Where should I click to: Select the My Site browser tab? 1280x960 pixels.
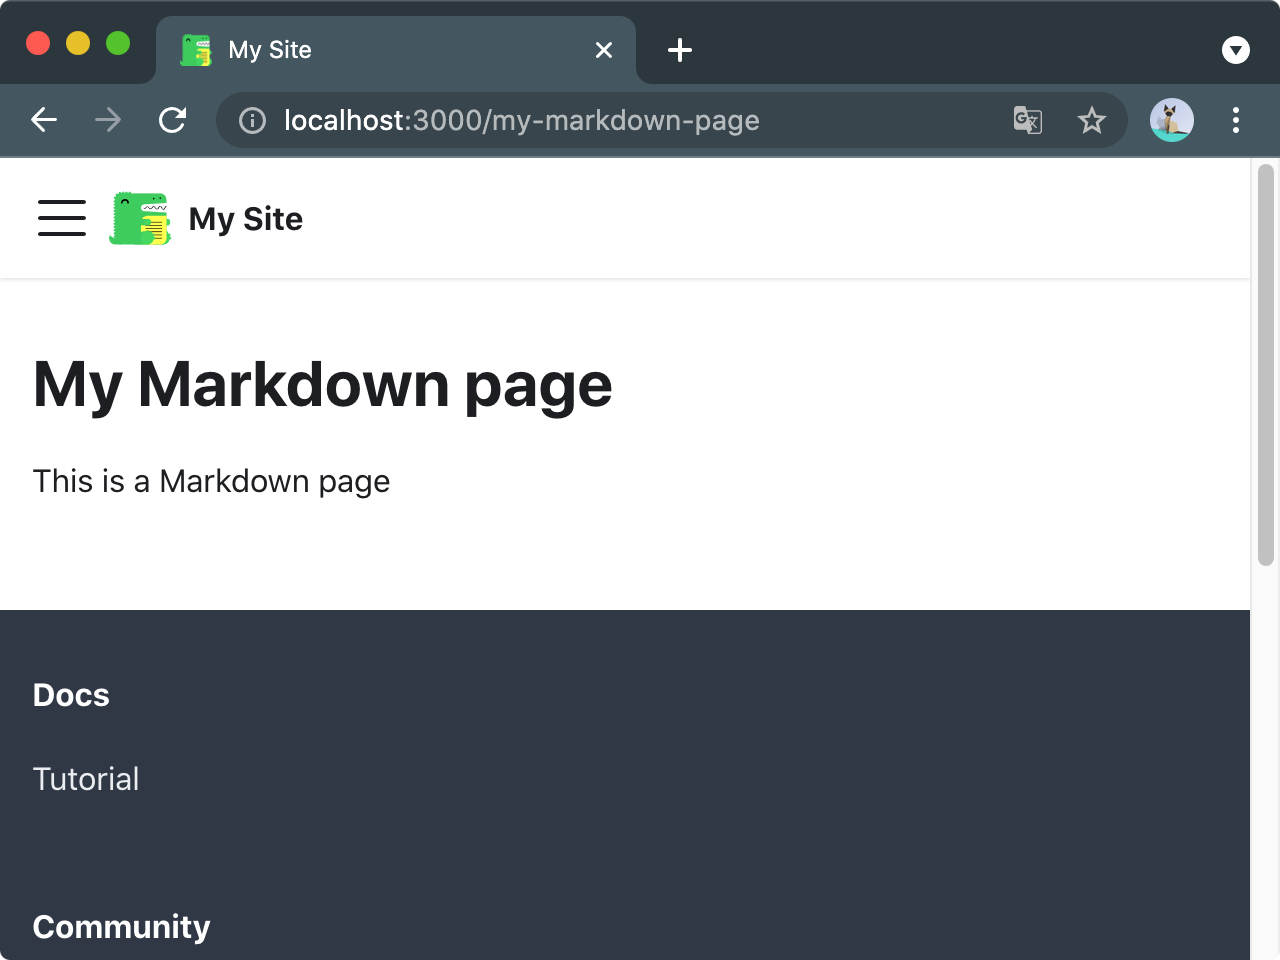[x=396, y=50]
